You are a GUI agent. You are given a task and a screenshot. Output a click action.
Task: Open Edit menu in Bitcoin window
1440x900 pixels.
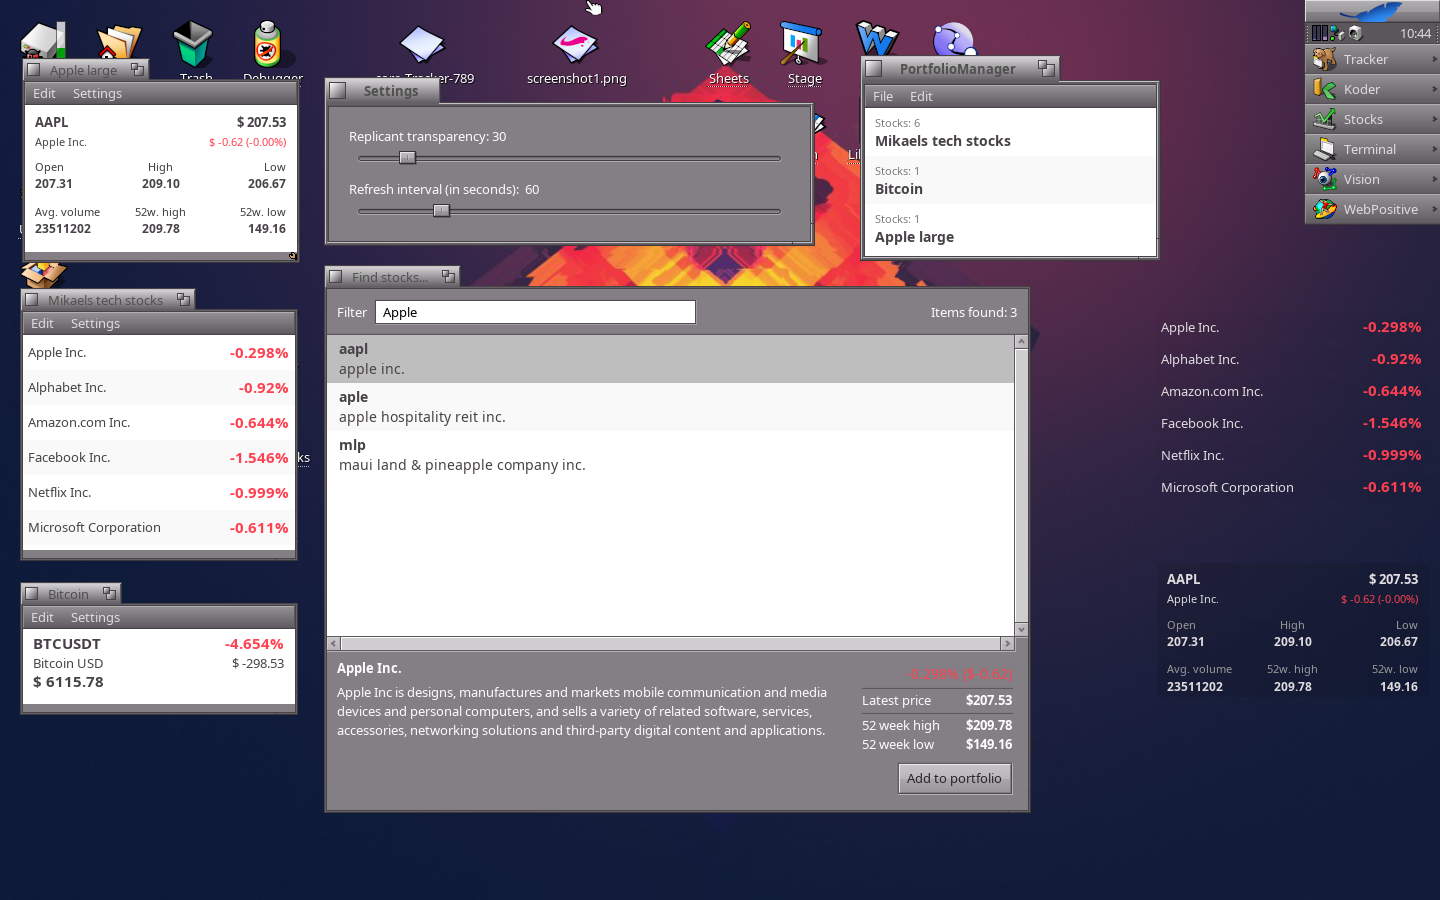(42, 617)
